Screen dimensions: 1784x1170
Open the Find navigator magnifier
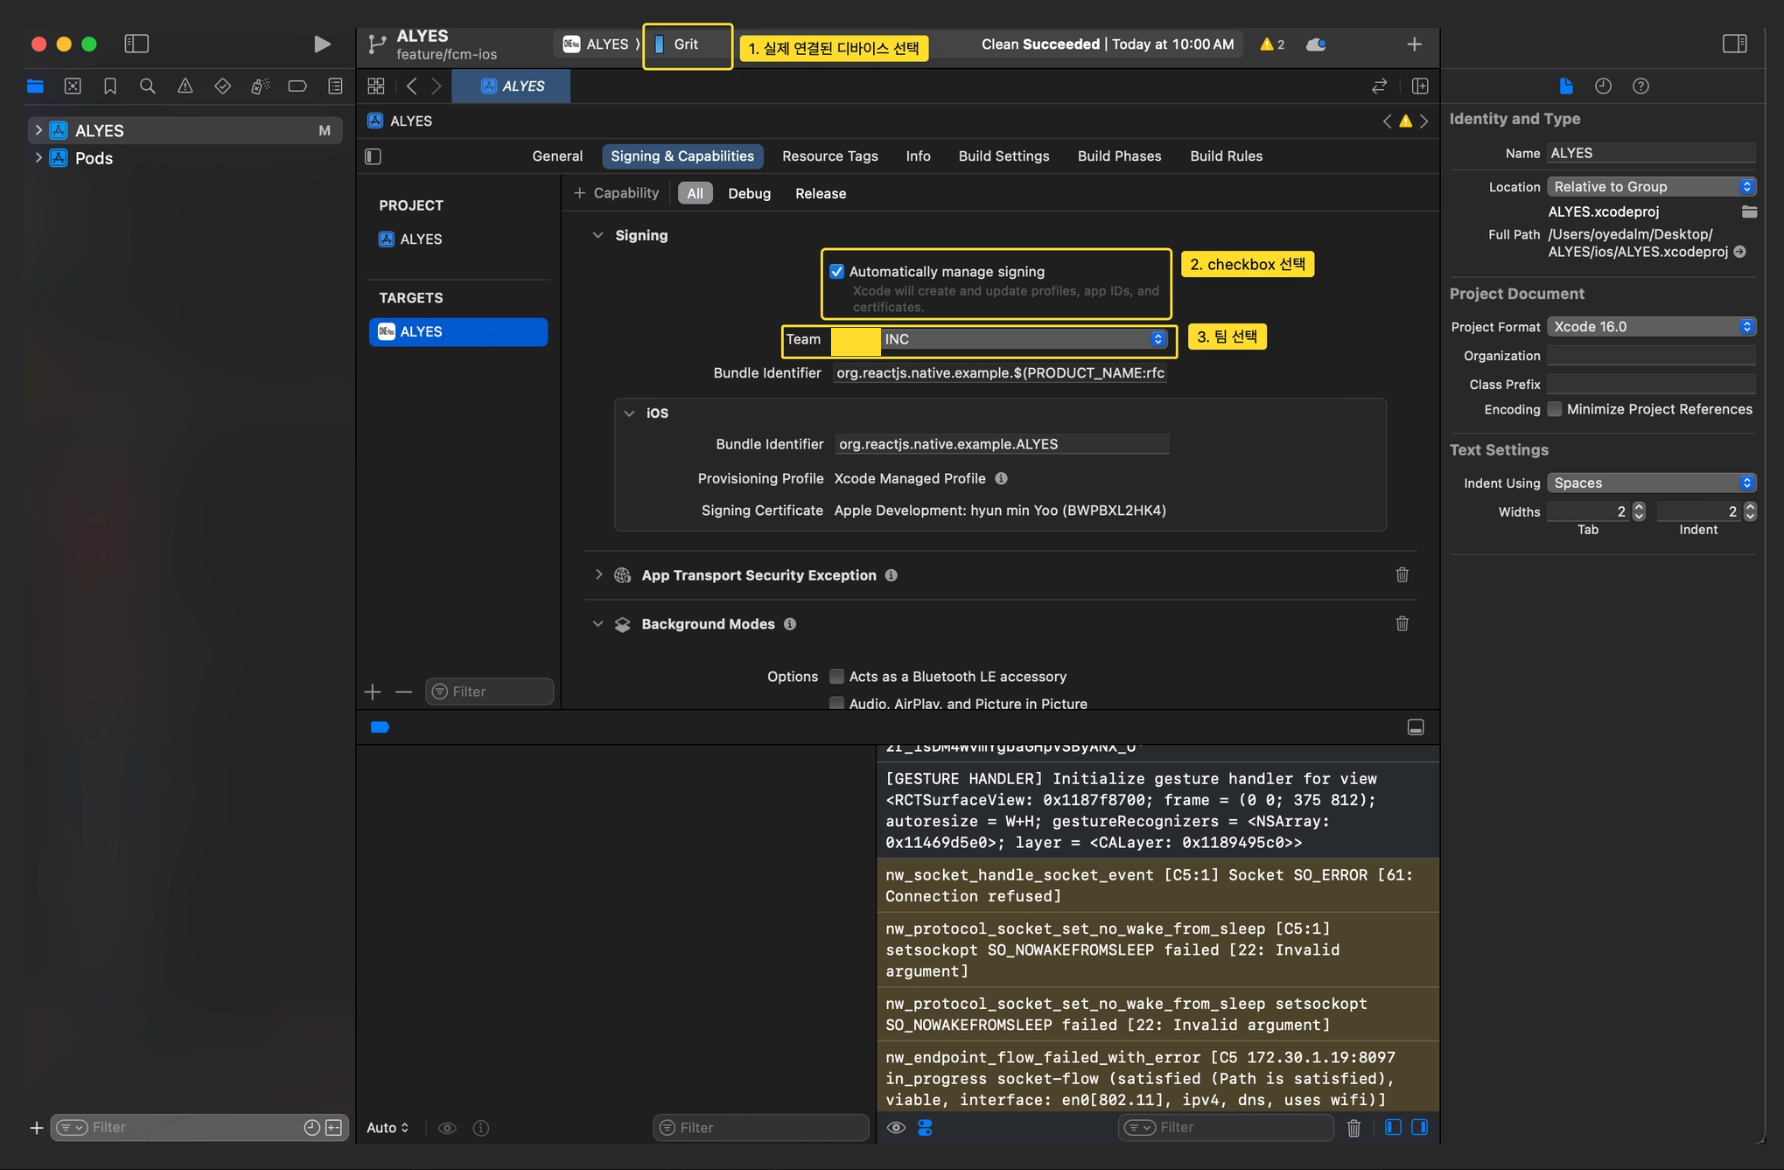tap(147, 86)
